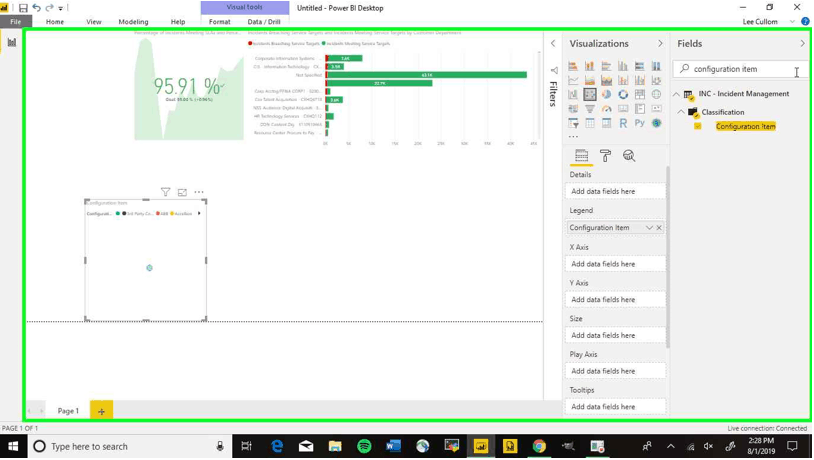
Task: Choose the 100% stacked column chart visual
Action: pyautogui.click(x=657, y=66)
